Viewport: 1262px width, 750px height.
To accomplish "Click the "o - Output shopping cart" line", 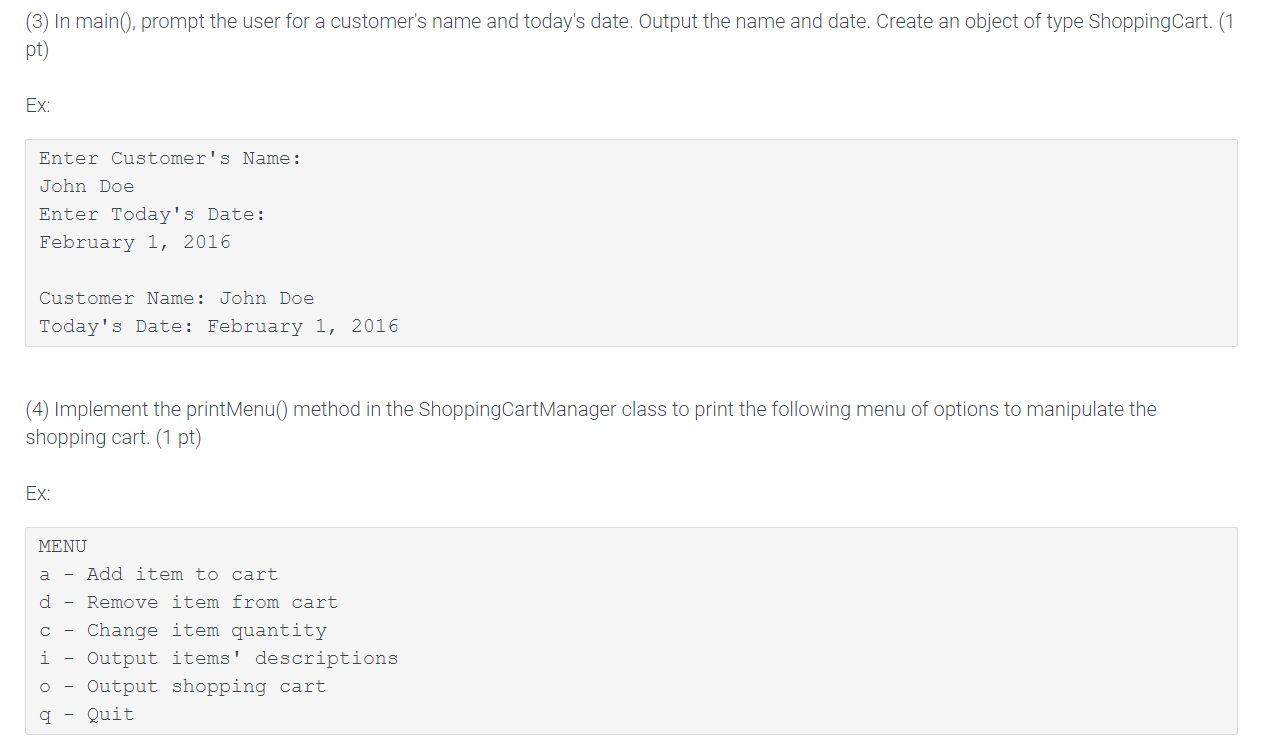I will pos(183,686).
